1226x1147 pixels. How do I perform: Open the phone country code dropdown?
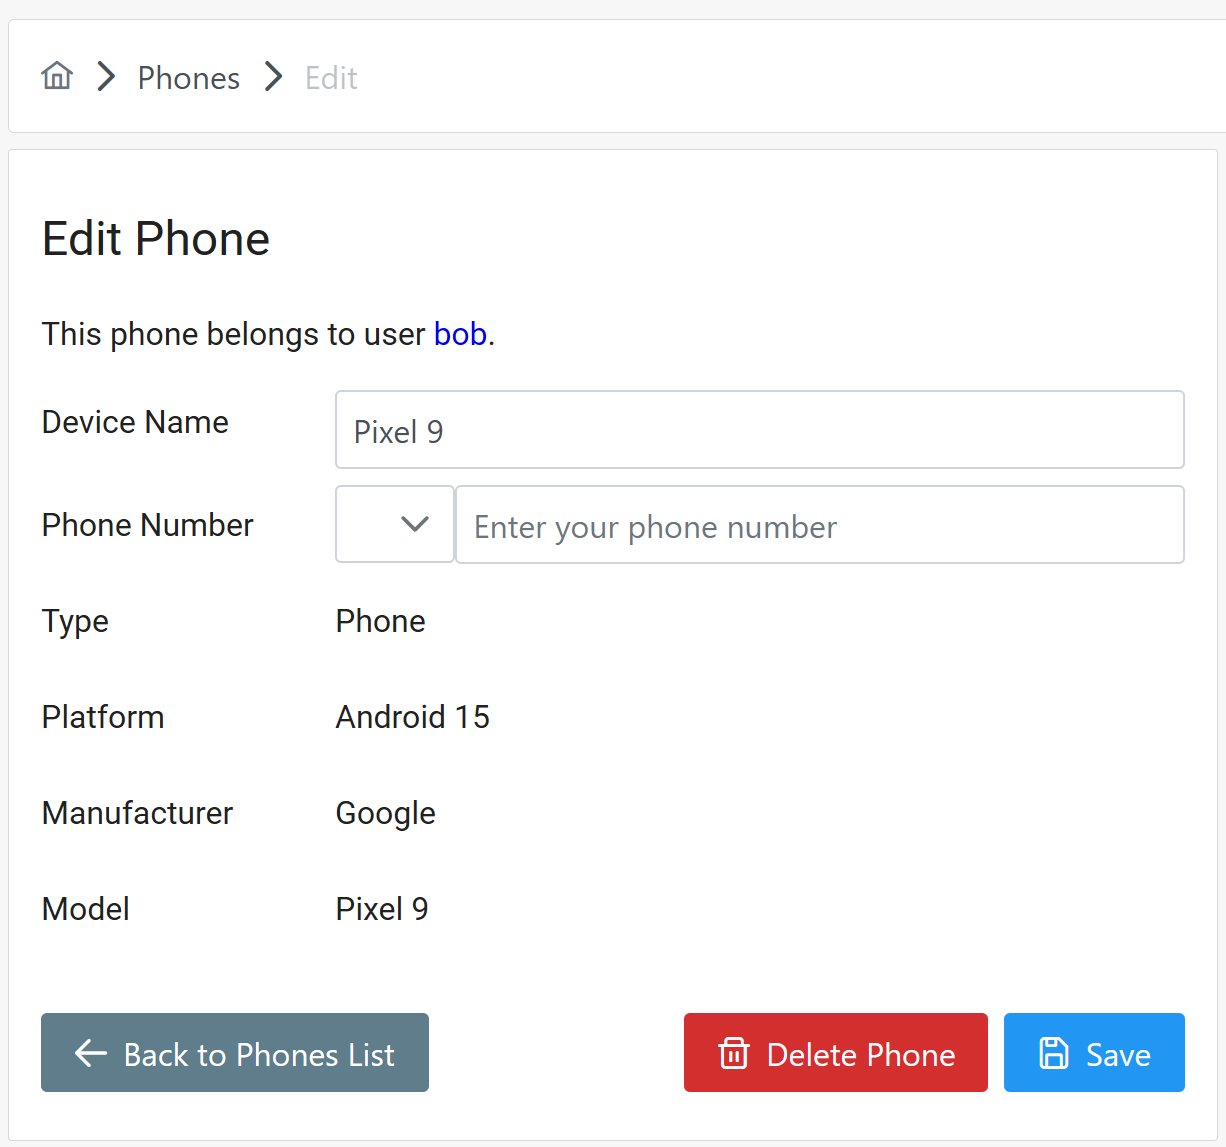[x=395, y=525]
